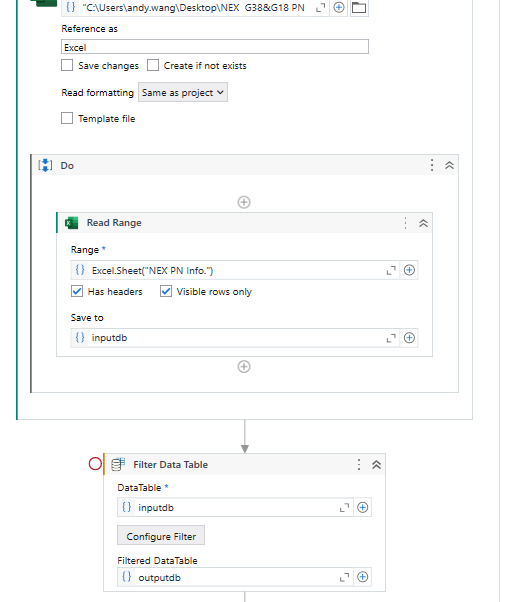Viewport: 514px width, 602px height.
Task: Add activity above Read Range
Action: tap(244, 202)
